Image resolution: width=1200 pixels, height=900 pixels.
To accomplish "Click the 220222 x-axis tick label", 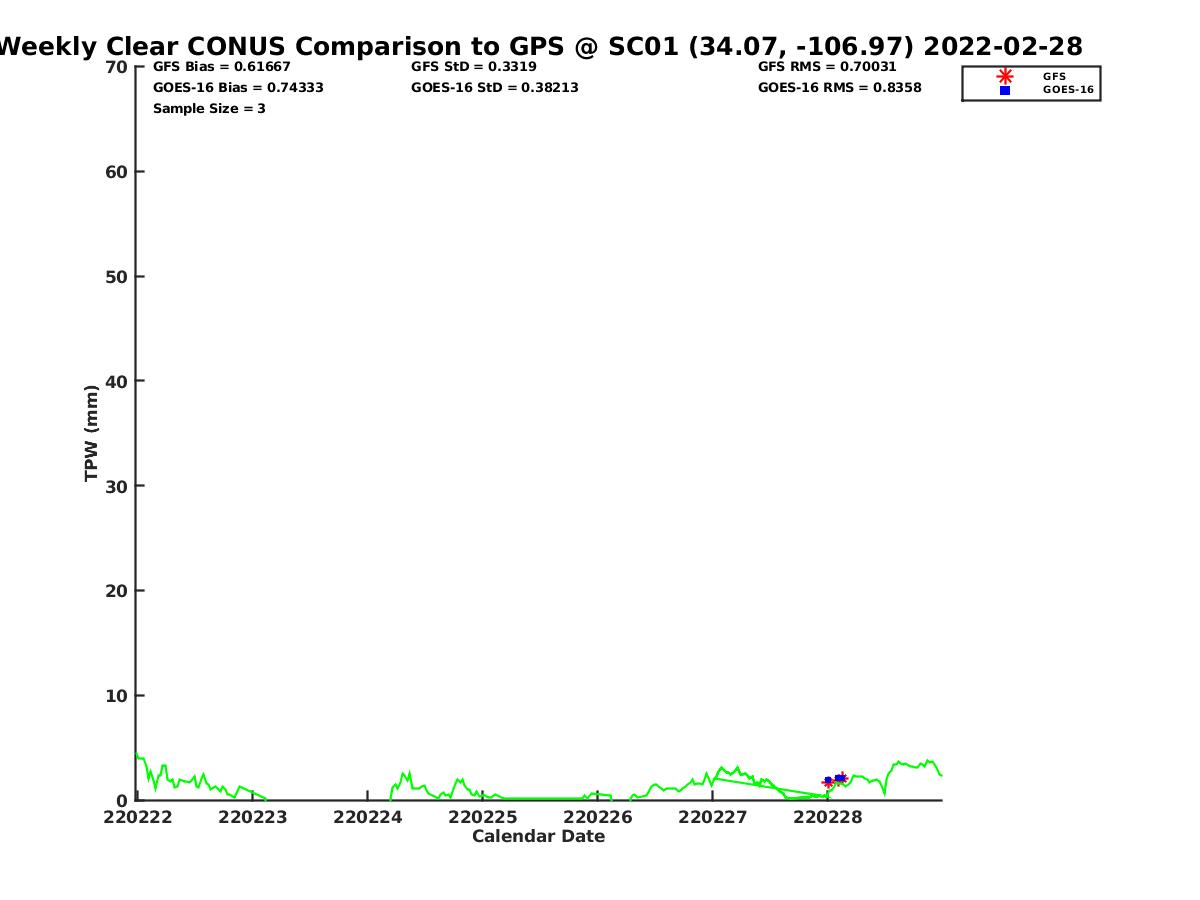I will coord(138,817).
